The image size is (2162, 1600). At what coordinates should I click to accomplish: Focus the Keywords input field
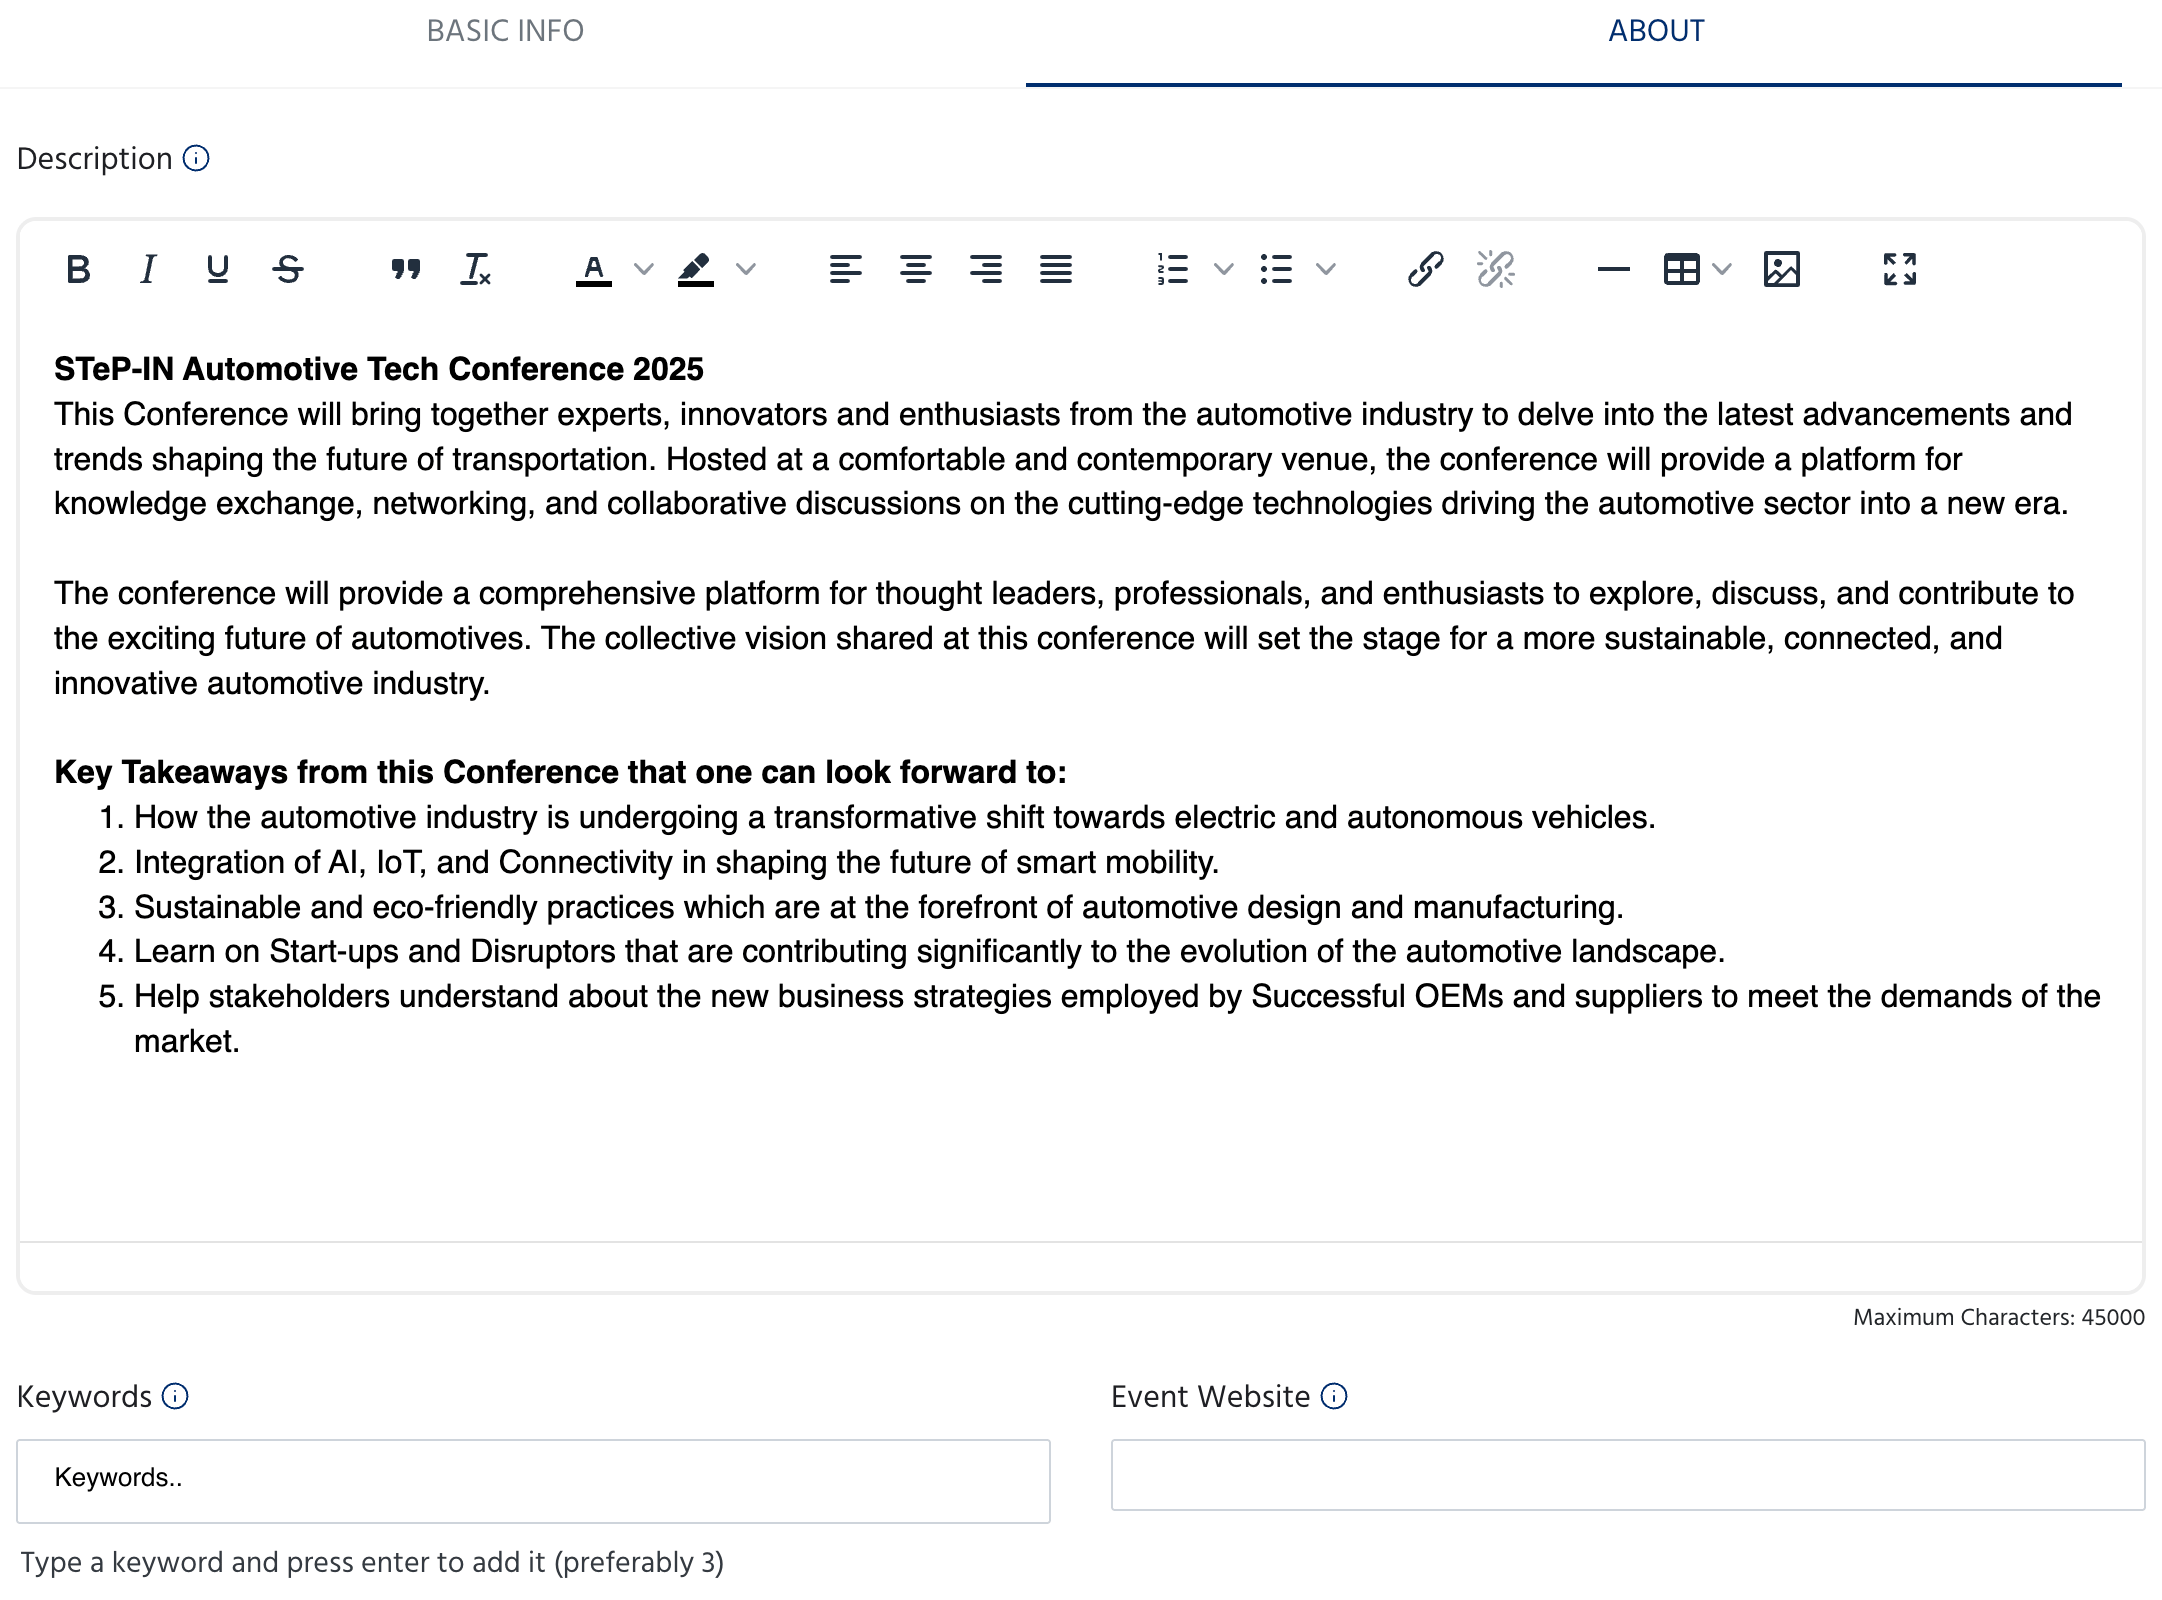point(533,1481)
